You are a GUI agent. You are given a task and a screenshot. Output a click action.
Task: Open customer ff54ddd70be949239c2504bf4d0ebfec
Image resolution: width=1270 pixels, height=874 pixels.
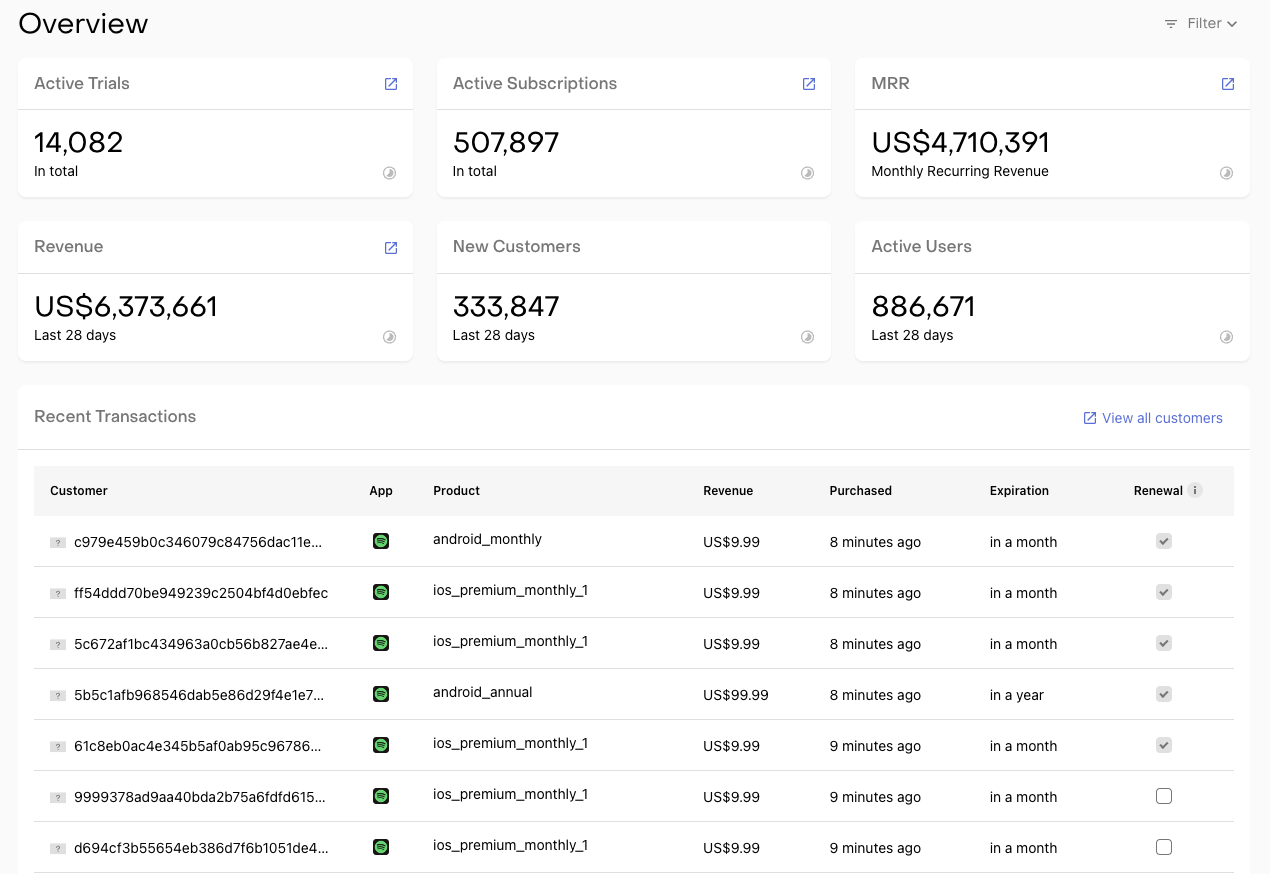point(201,593)
